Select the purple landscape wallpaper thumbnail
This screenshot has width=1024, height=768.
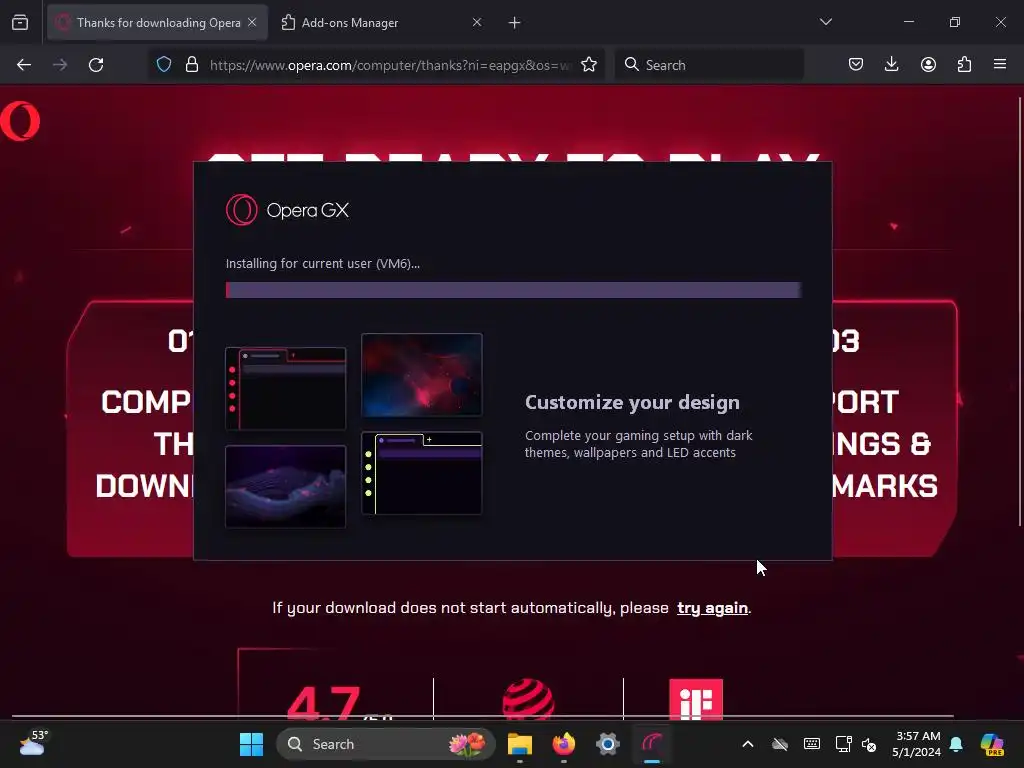[x=285, y=487]
